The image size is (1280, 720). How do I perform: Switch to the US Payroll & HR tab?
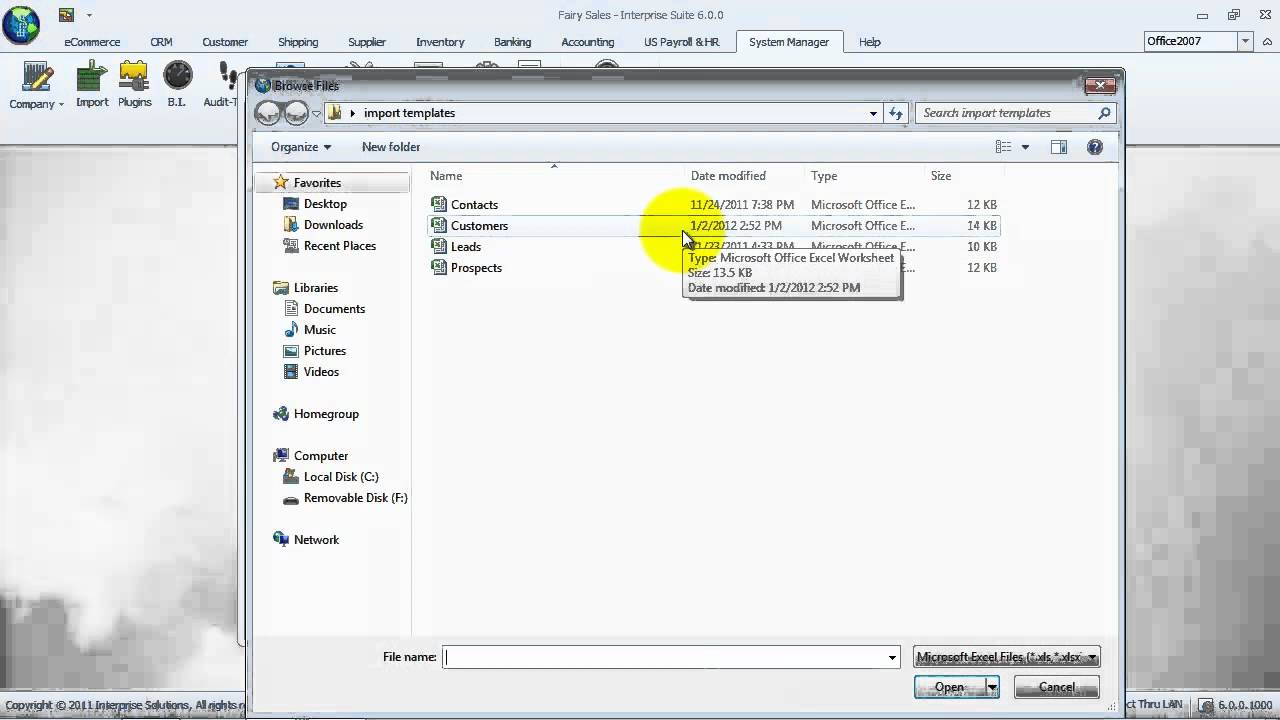tap(682, 42)
